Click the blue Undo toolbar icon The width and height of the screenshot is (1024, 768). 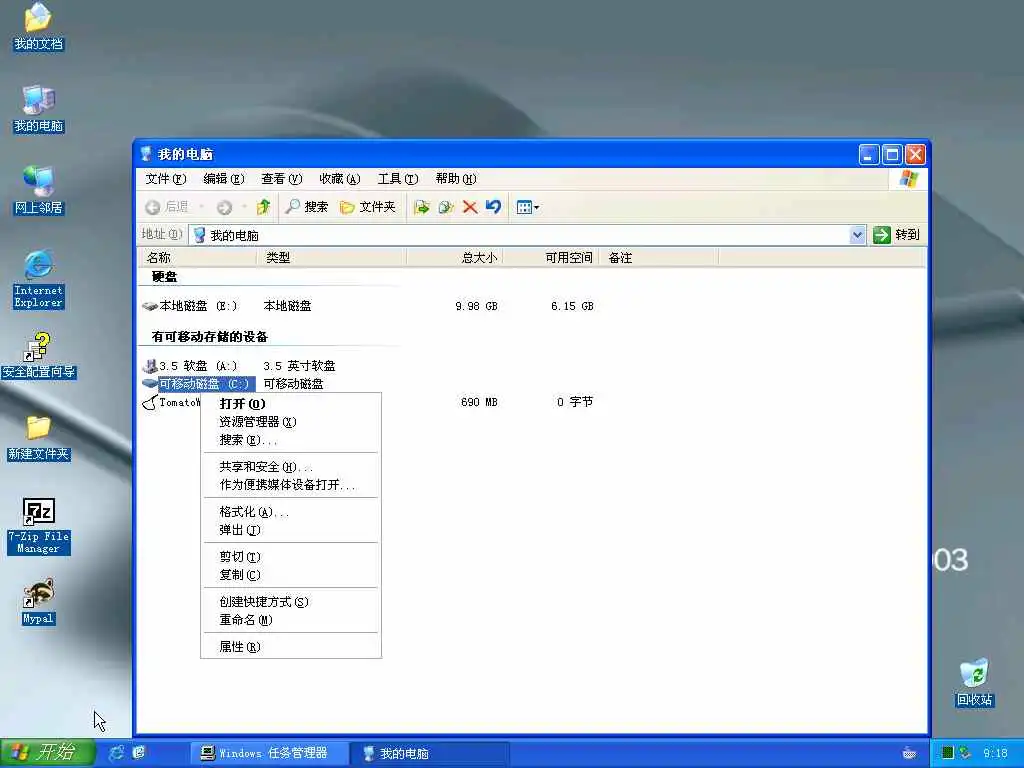click(493, 207)
